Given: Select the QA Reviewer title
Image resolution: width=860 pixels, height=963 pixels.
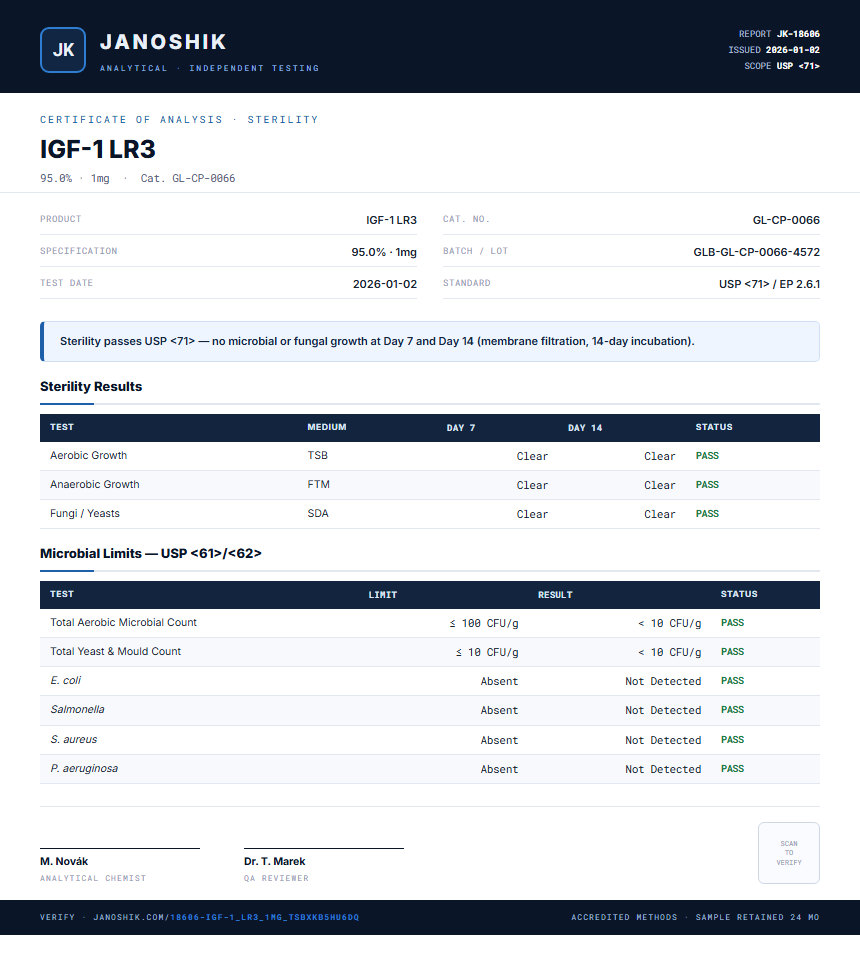Looking at the screenshot, I should [276, 878].
